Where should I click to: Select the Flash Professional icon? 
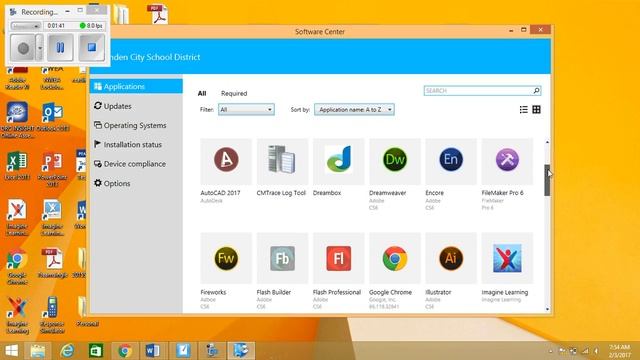[338, 258]
